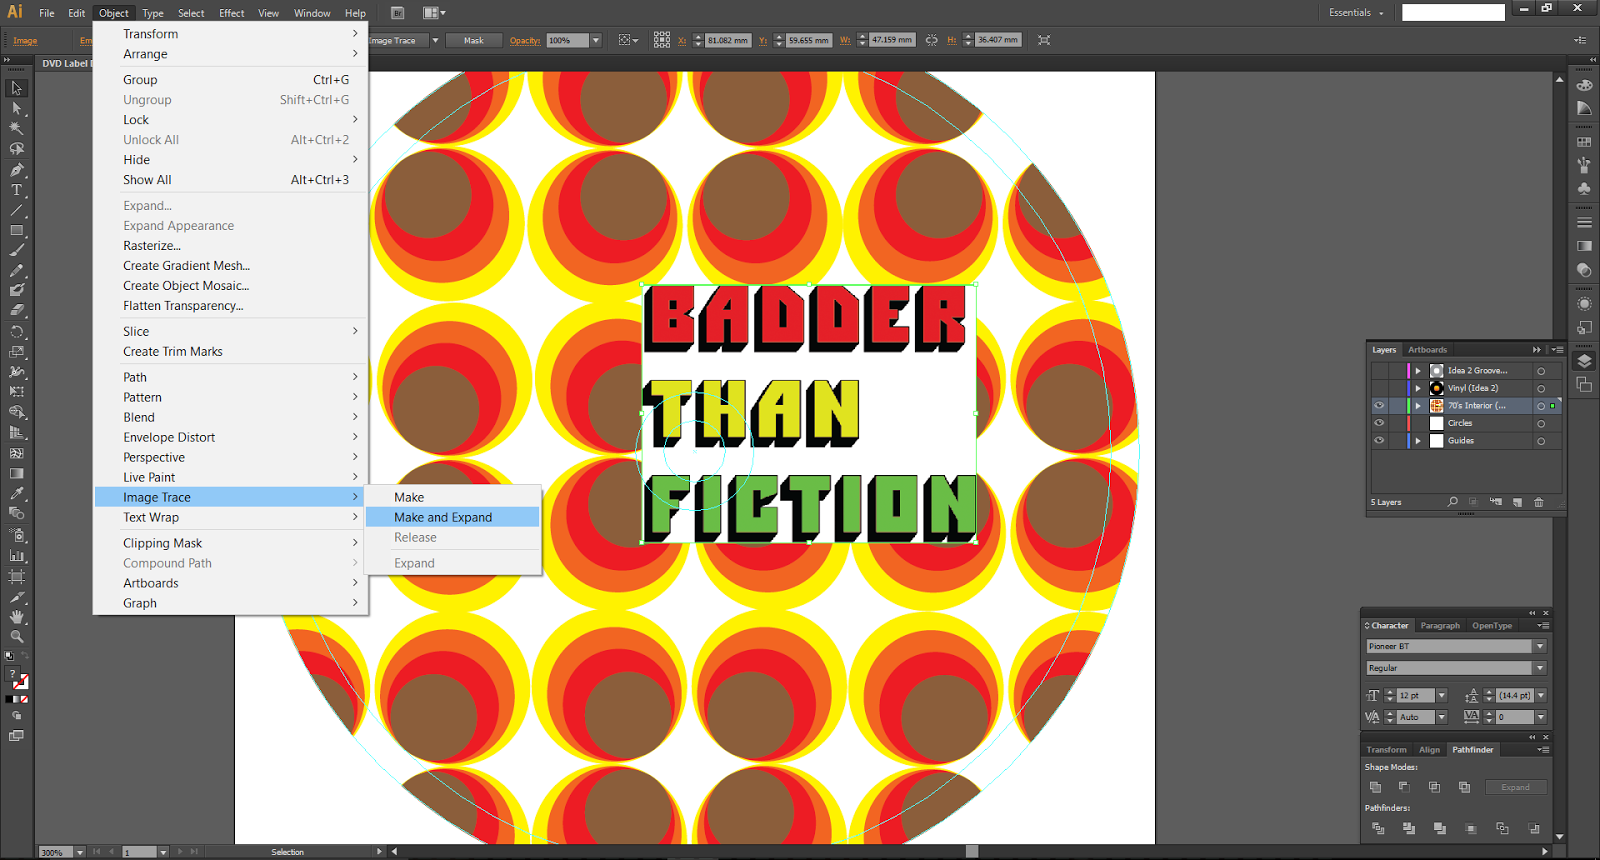Expand the 70's Interior layer triangle
The width and height of the screenshot is (1600, 860).
1418,406
